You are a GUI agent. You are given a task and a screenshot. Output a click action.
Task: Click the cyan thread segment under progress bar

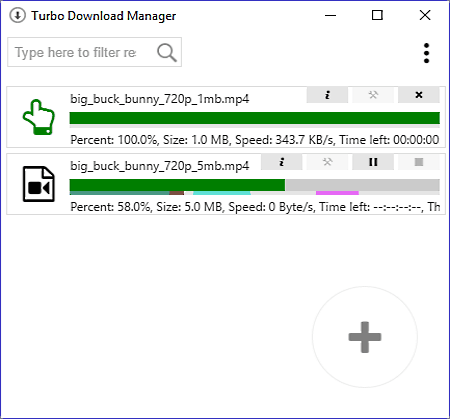pyautogui.click(x=222, y=193)
